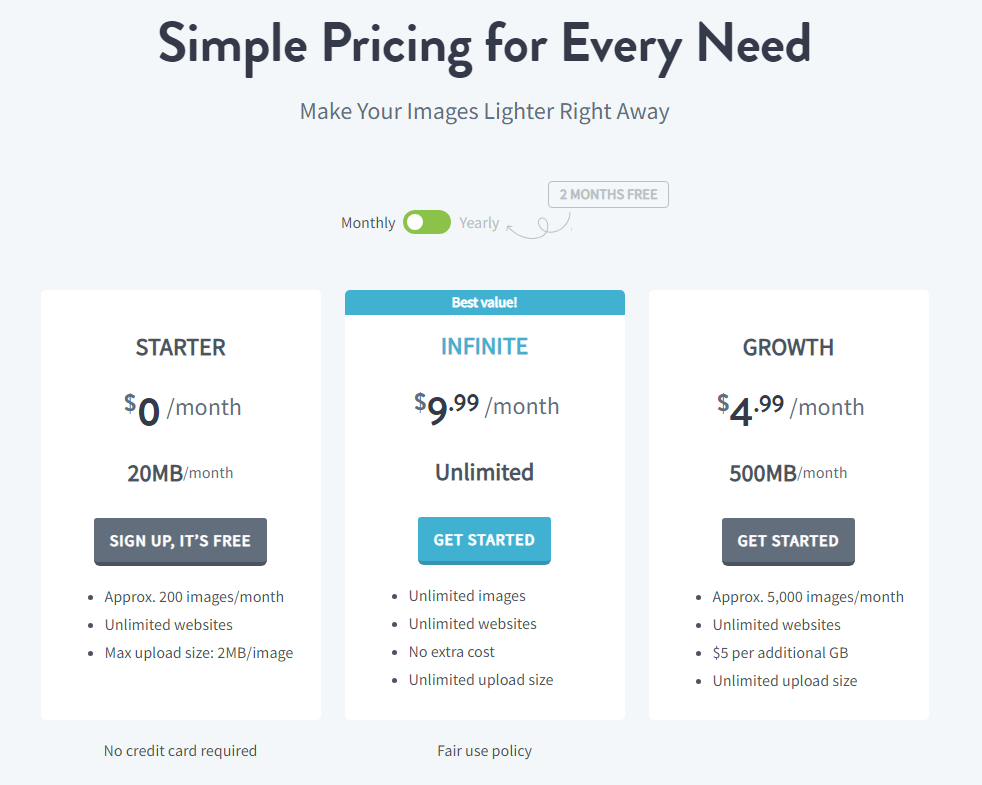Toggle the Monthly/Yearly billing switch

pos(426,222)
